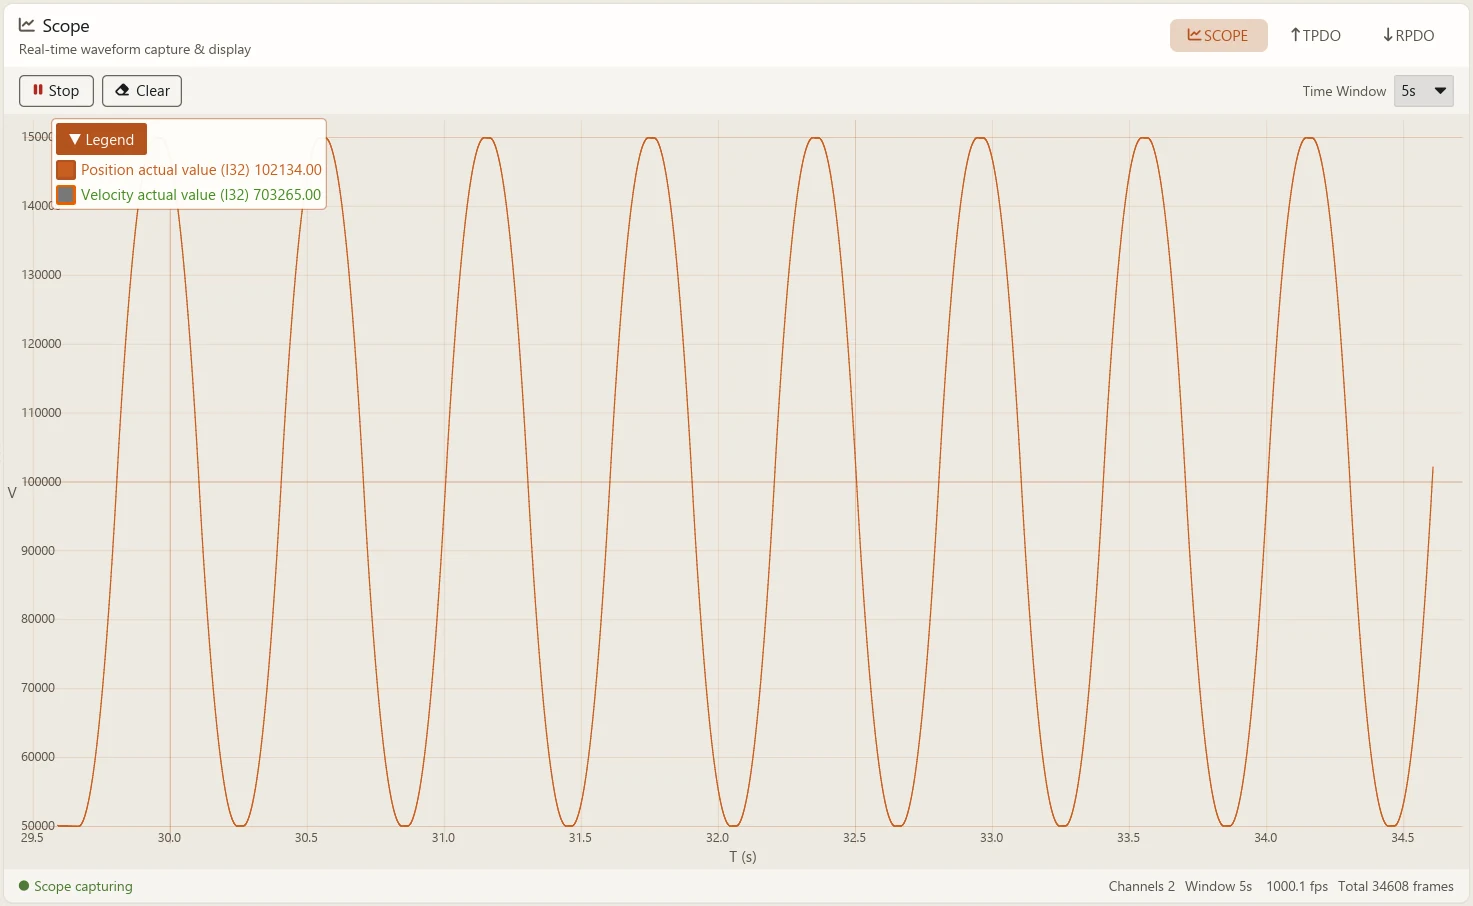Toggle Position actual value color swatch
Viewport: 1473px width, 906px height.
(x=66, y=170)
